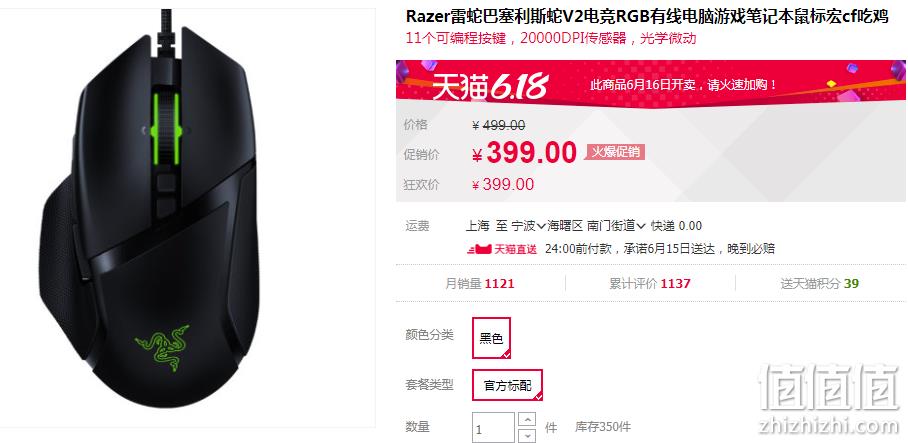908x443 pixels.
Task: Click the zhizhizhi.com watermark logo
Action: [830, 398]
